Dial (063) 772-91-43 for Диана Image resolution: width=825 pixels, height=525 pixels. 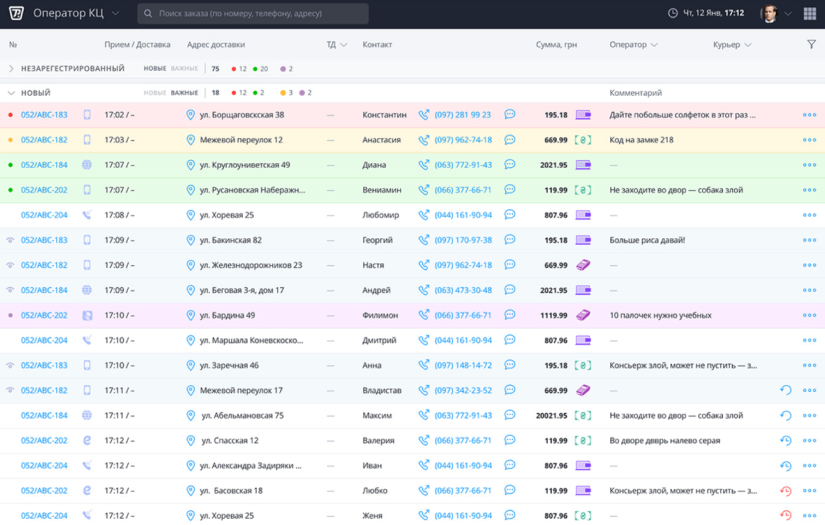point(463,165)
